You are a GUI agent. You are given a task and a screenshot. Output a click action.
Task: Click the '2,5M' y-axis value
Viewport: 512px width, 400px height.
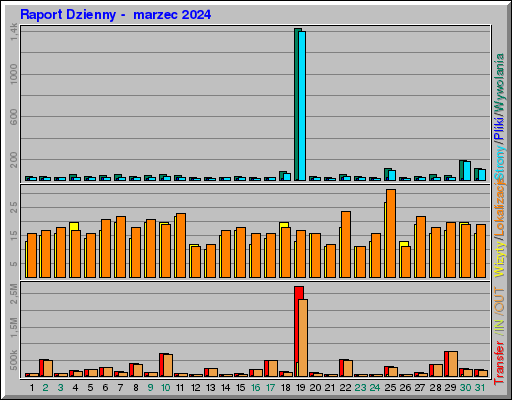coord(14,294)
